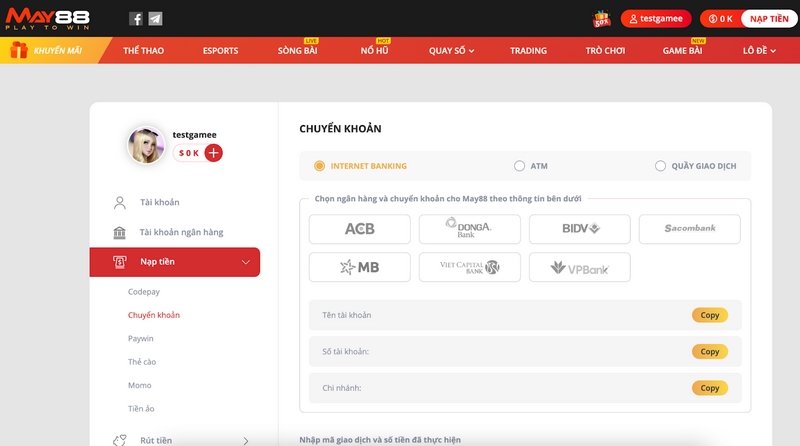Expand the Quay số dropdown menu
The image size is (800, 446).
(451, 50)
